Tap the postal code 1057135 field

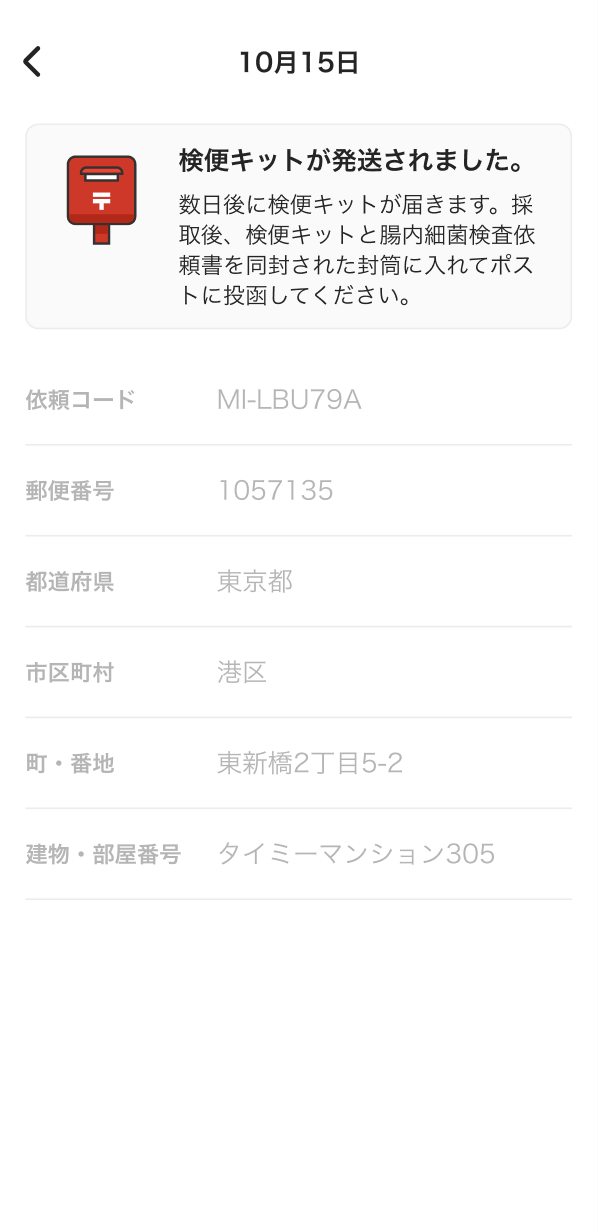click(x=275, y=491)
